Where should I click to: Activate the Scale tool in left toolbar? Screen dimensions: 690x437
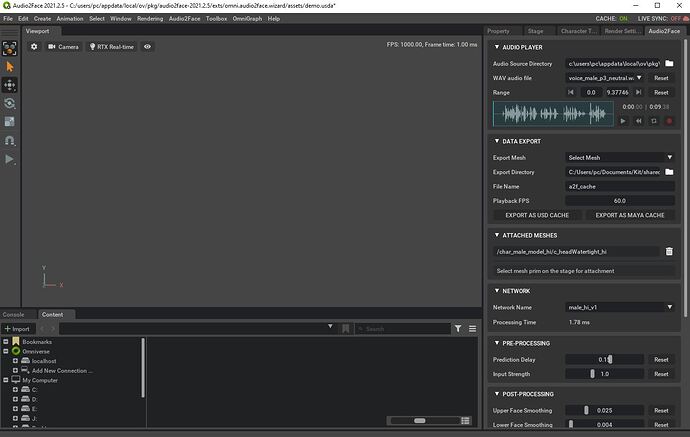pyautogui.click(x=10, y=122)
